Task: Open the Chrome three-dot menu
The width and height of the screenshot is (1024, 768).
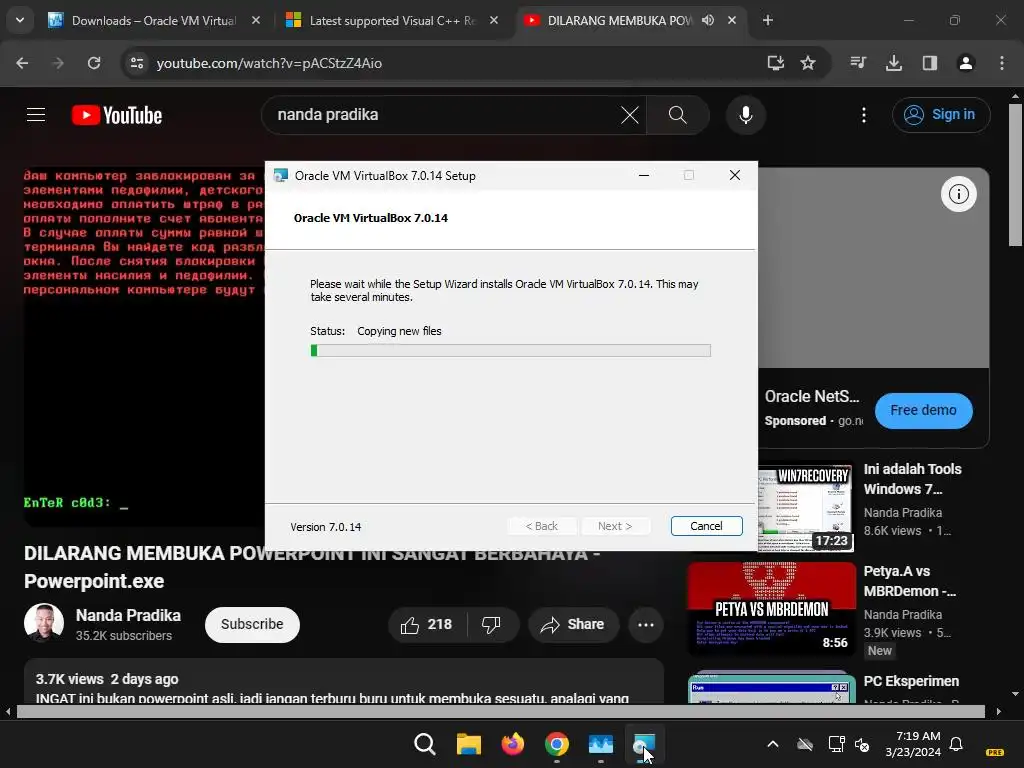Action: [1002, 63]
